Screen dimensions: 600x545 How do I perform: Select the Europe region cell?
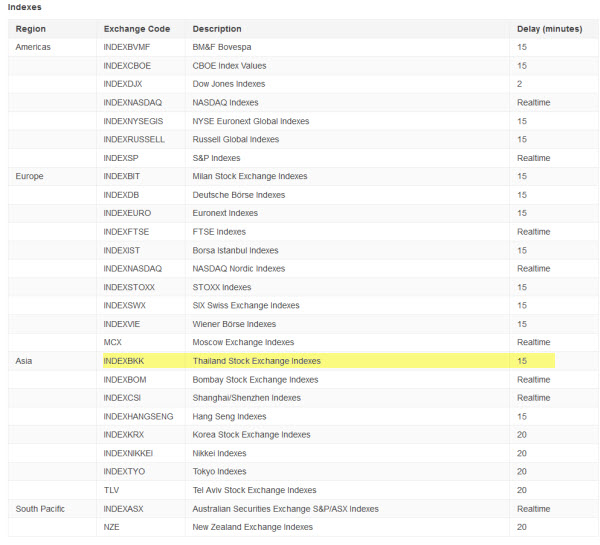[x=29, y=176]
